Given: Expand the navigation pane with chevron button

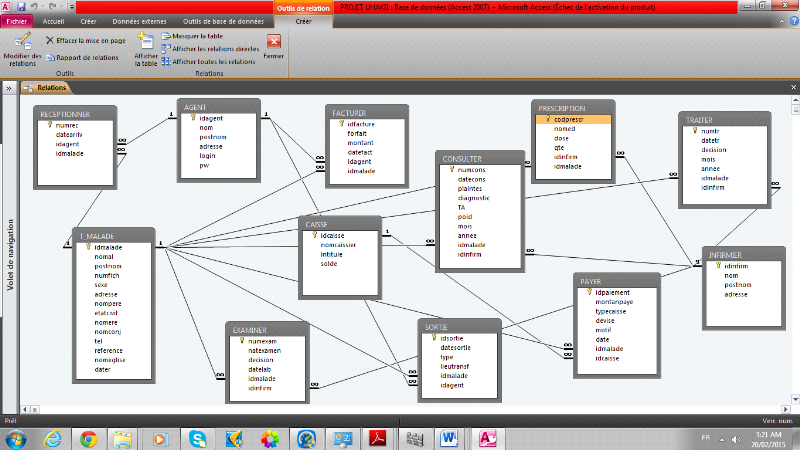Looking at the screenshot, I should pyautogui.click(x=8, y=88).
